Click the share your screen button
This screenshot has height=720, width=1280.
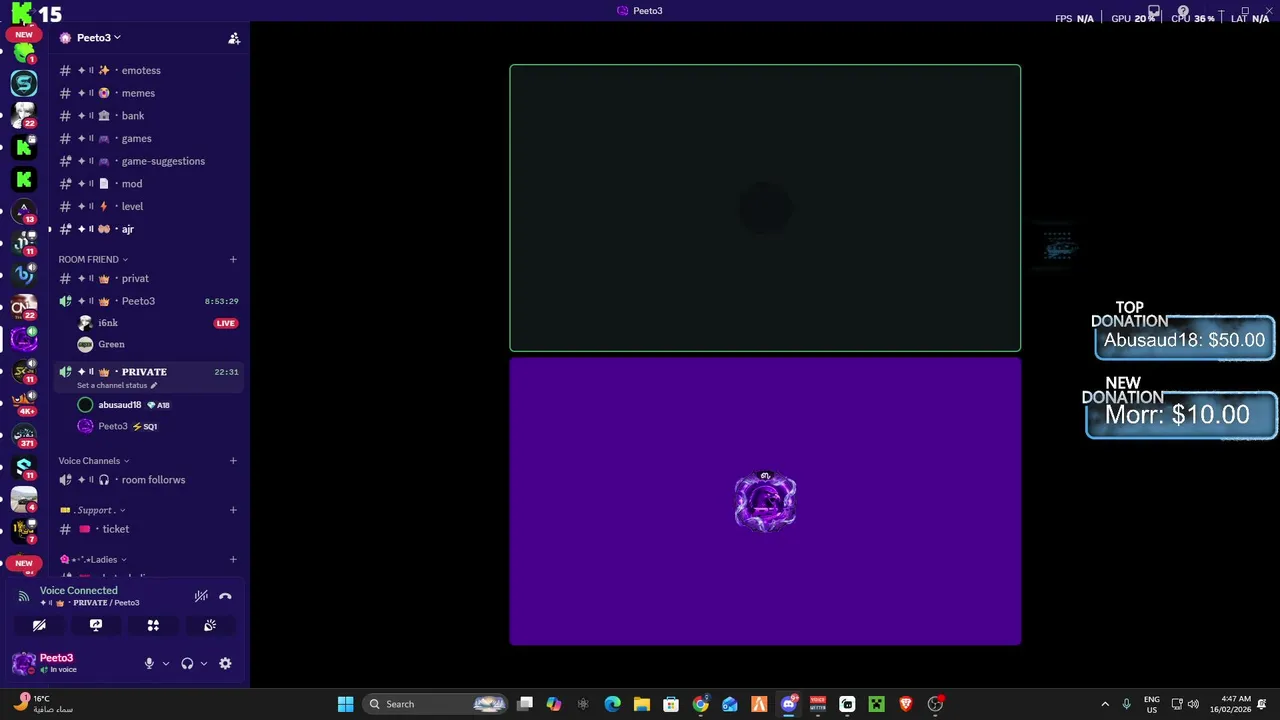click(x=96, y=625)
